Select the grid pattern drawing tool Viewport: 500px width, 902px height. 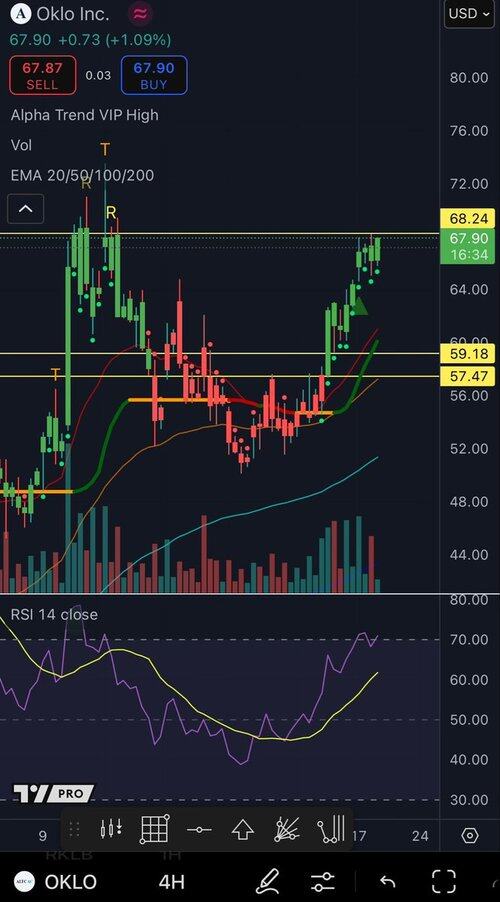(x=155, y=829)
